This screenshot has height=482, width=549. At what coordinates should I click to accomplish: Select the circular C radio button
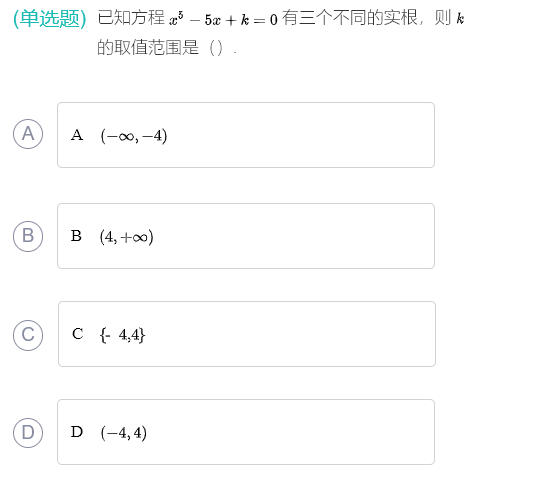tap(28, 335)
